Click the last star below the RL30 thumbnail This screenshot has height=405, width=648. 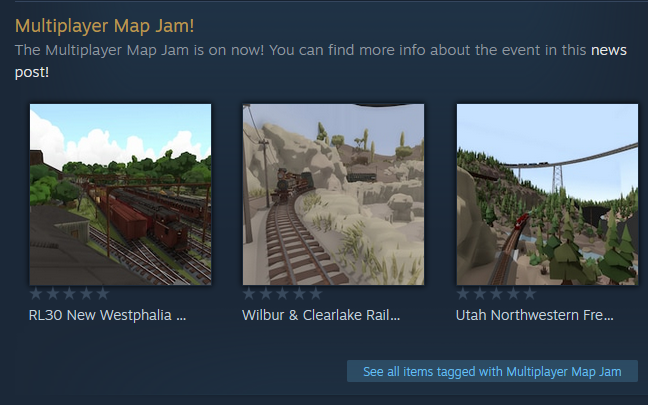pos(102,294)
